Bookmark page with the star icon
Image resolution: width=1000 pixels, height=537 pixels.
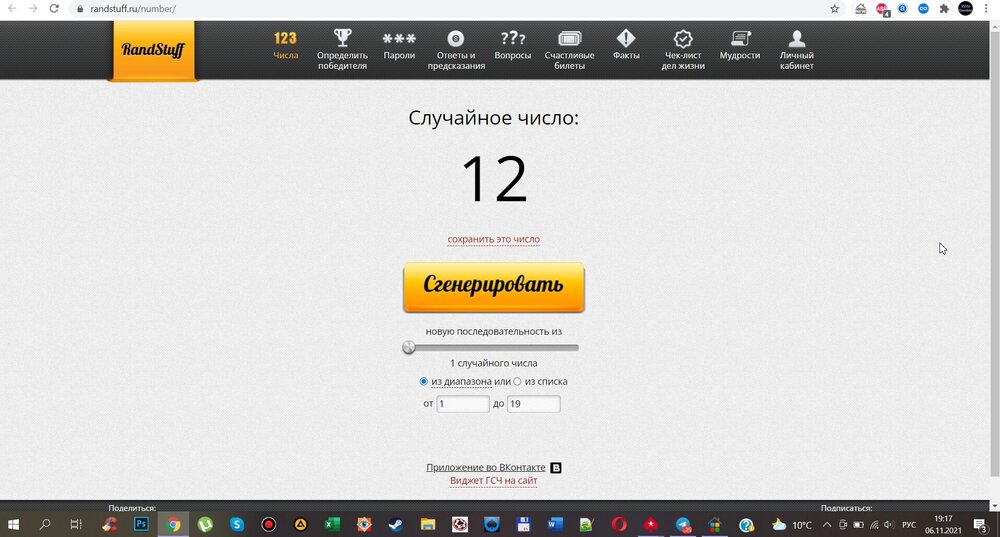tap(835, 8)
